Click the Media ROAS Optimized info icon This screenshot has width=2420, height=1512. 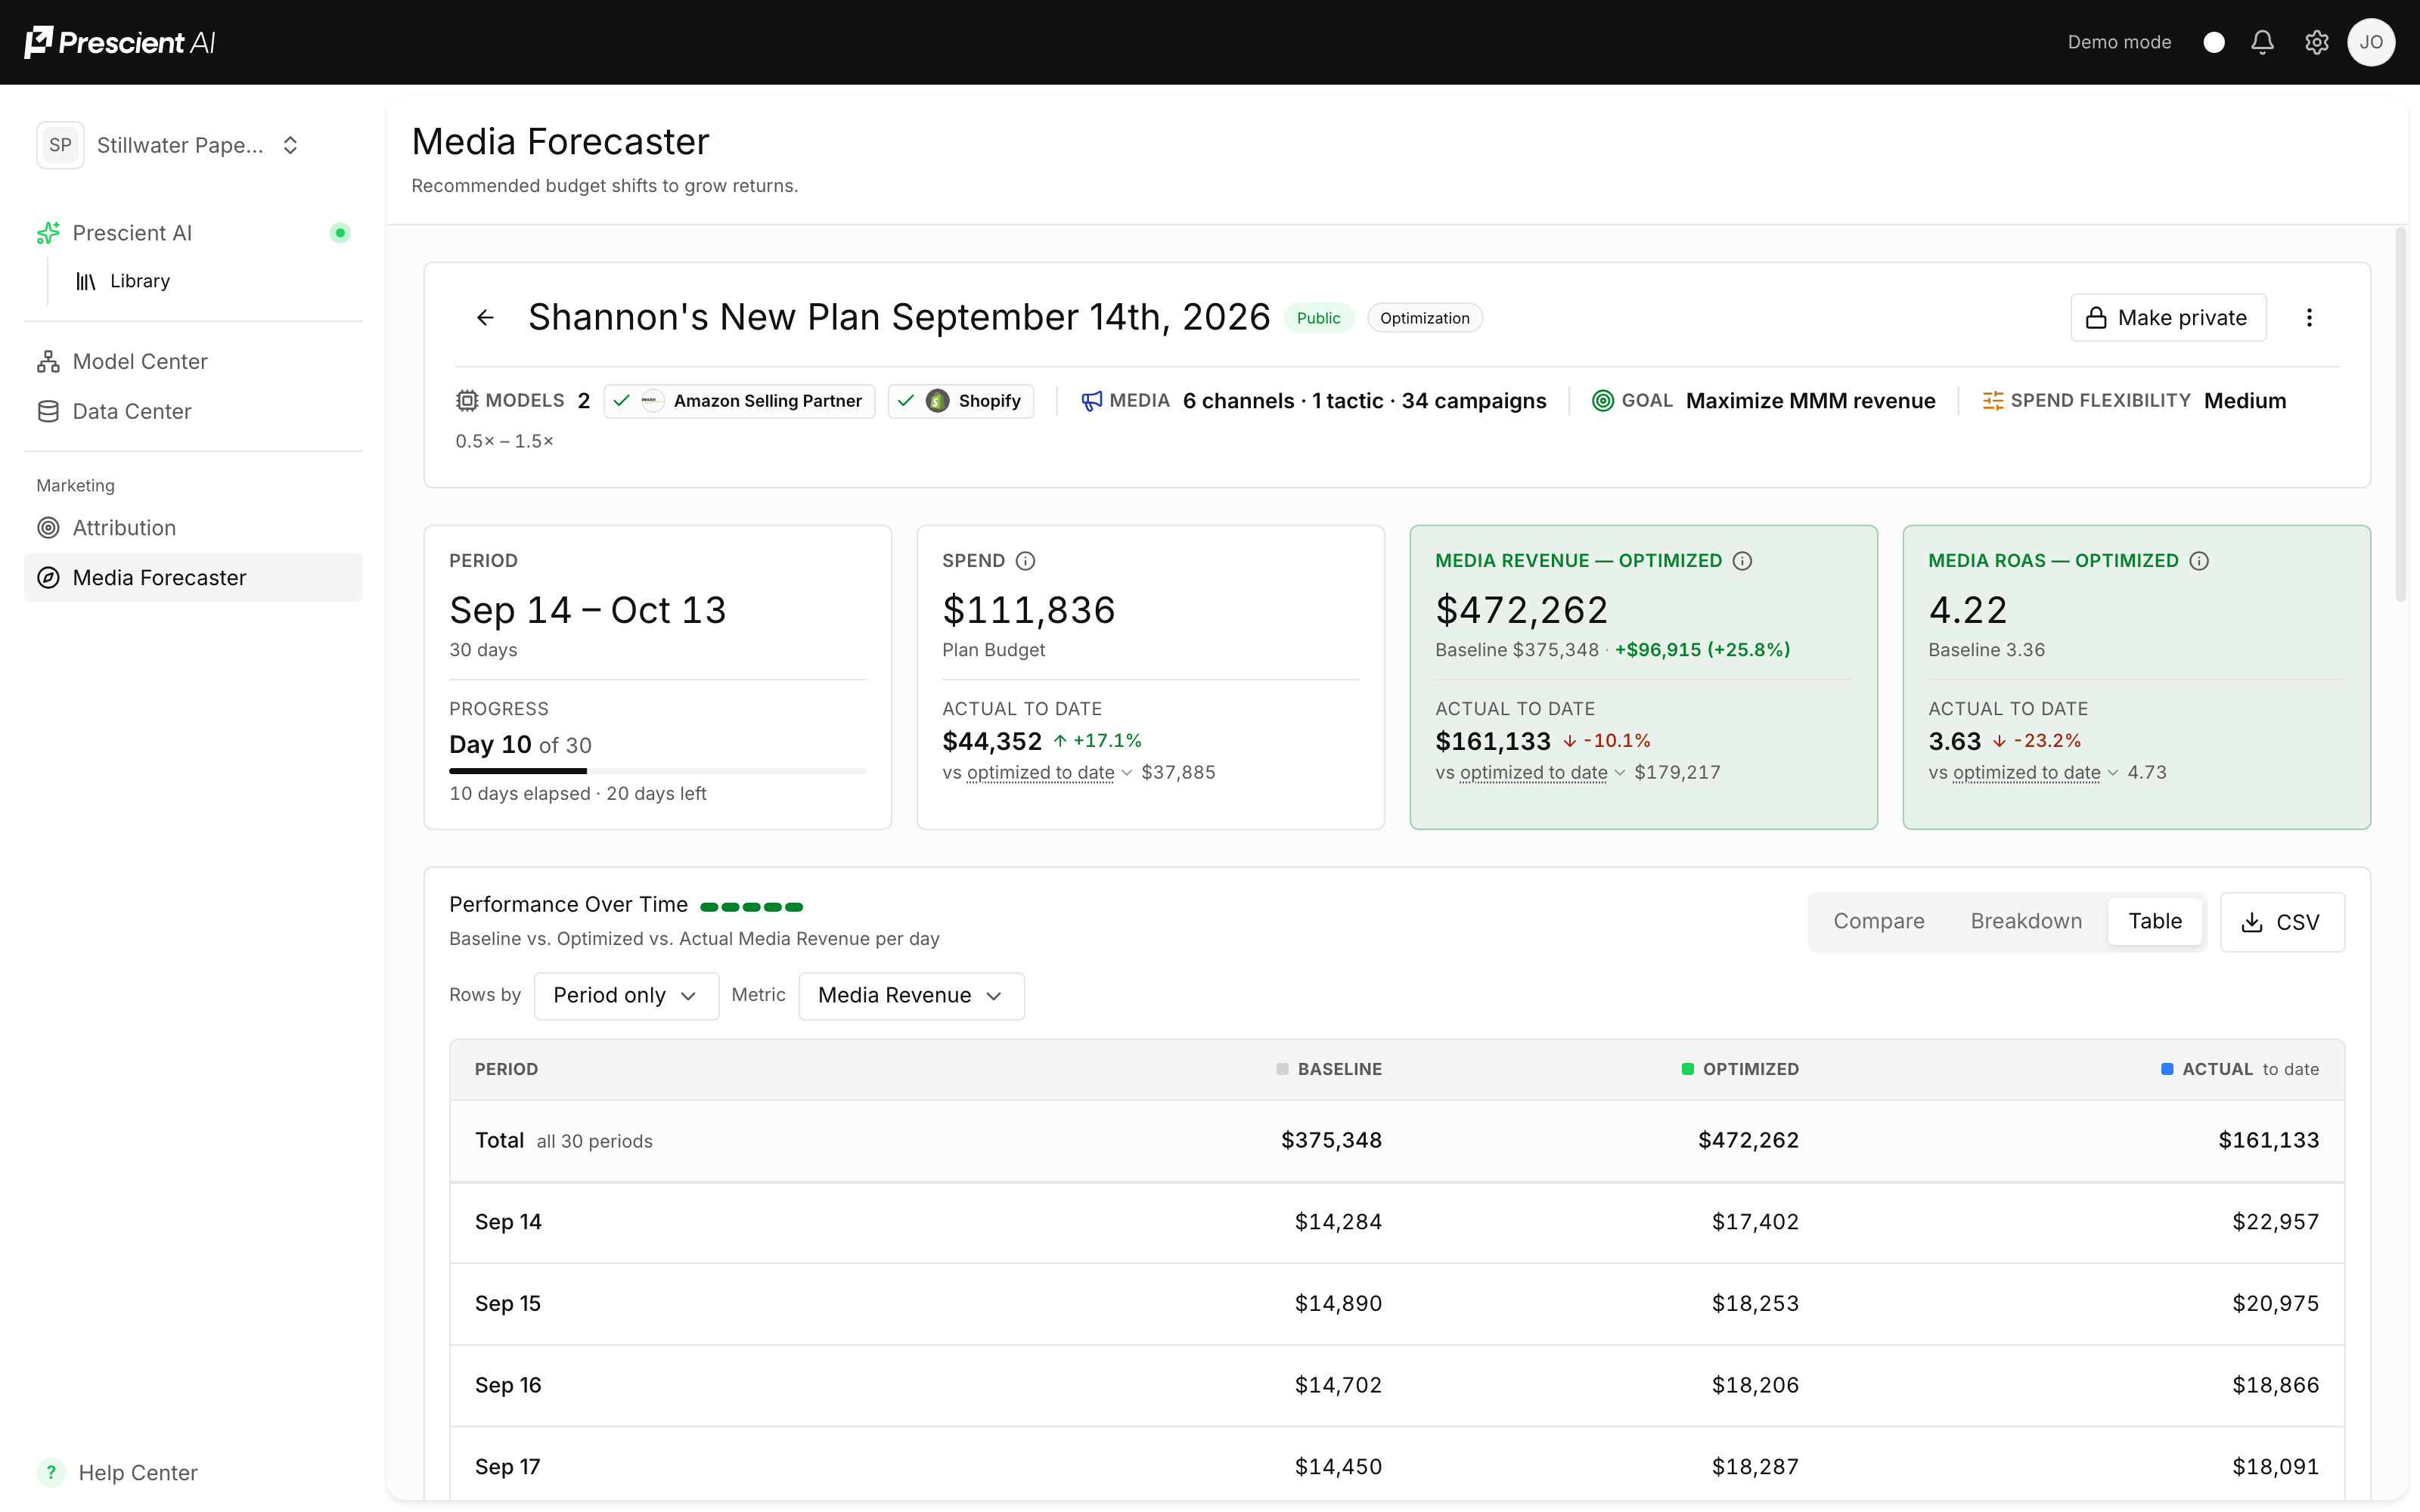(x=2199, y=561)
